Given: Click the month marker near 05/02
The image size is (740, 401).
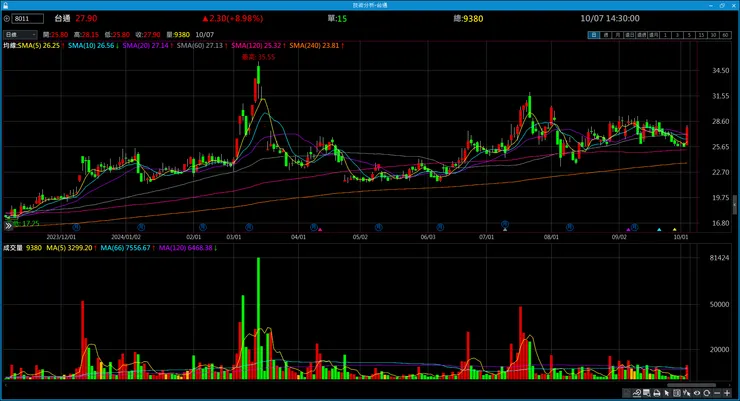Looking at the screenshot, I should (x=378, y=227).
